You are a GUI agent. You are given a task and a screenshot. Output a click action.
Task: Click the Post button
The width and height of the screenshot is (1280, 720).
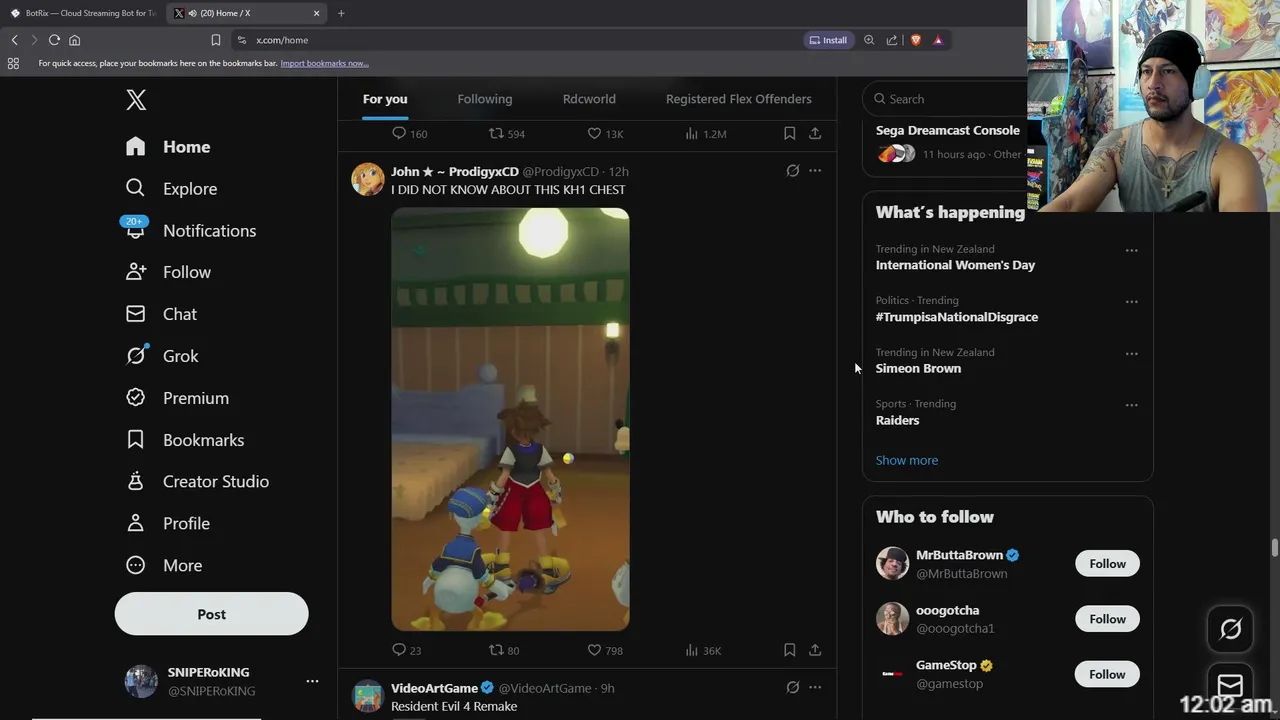[211, 614]
